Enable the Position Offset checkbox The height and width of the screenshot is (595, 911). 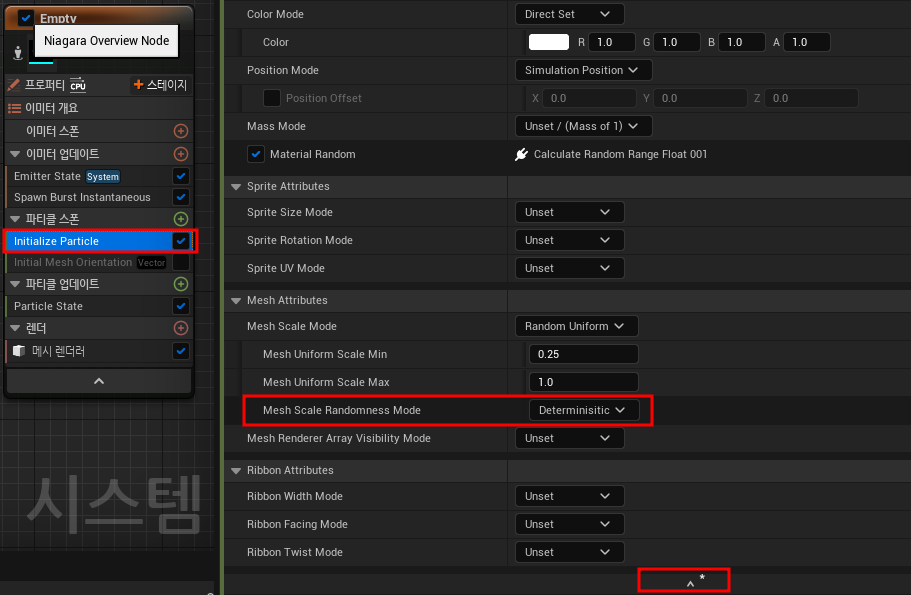(x=272, y=98)
